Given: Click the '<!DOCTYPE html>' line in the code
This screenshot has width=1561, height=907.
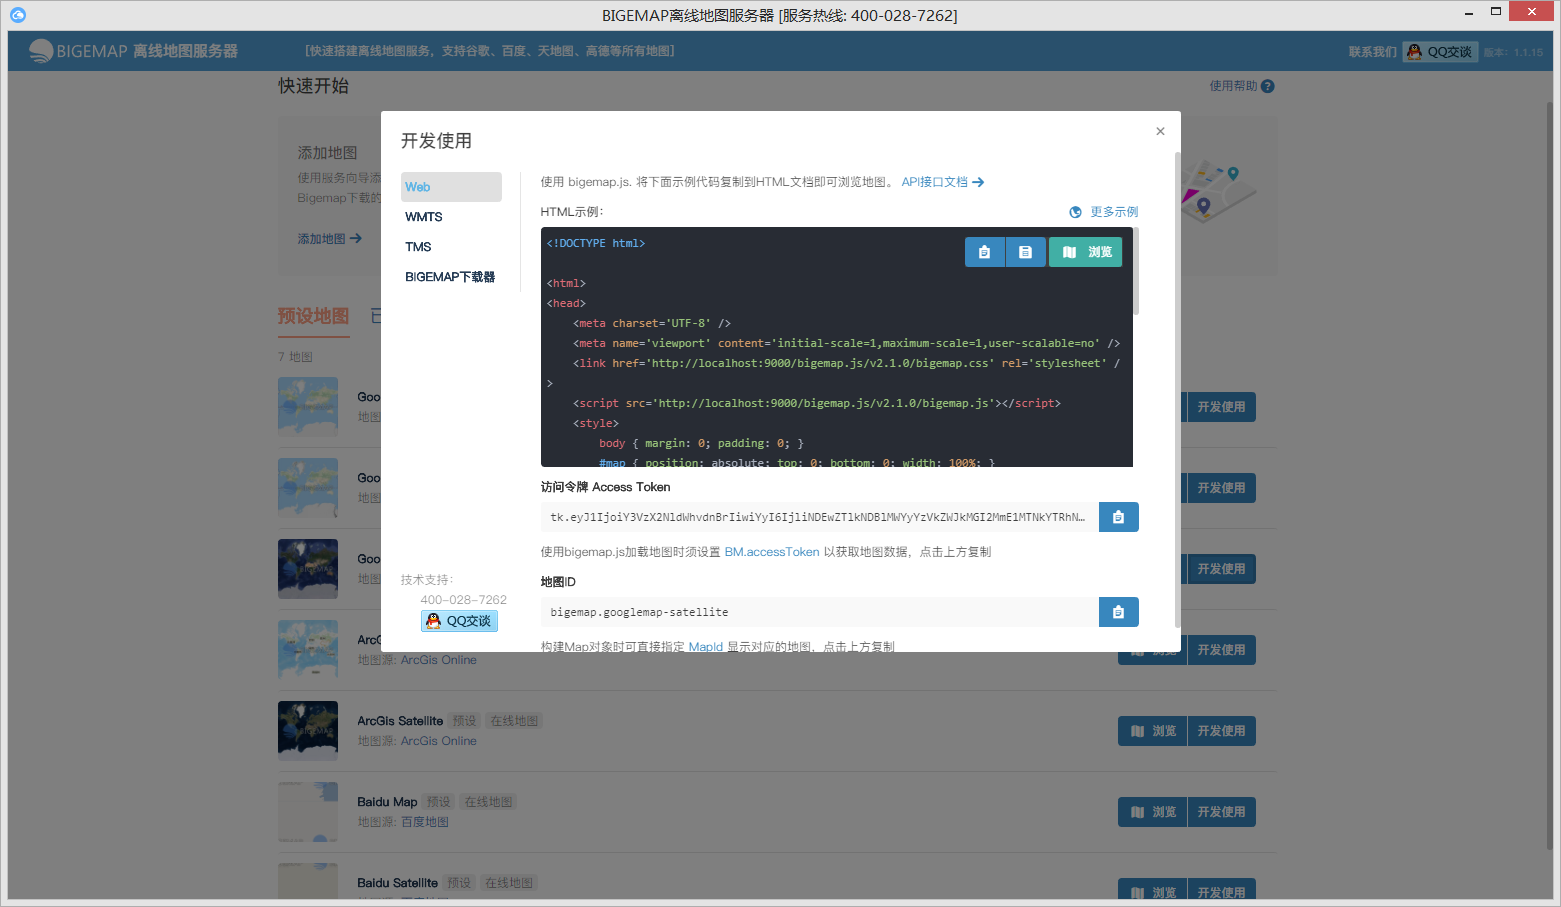Looking at the screenshot, I should pyautogui.click(x=596, y=243).
